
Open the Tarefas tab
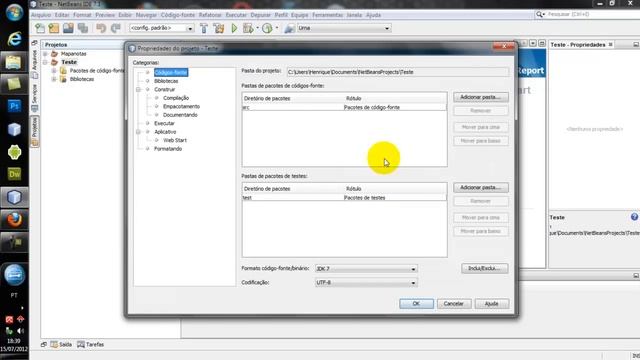click(x=91, y=344)
